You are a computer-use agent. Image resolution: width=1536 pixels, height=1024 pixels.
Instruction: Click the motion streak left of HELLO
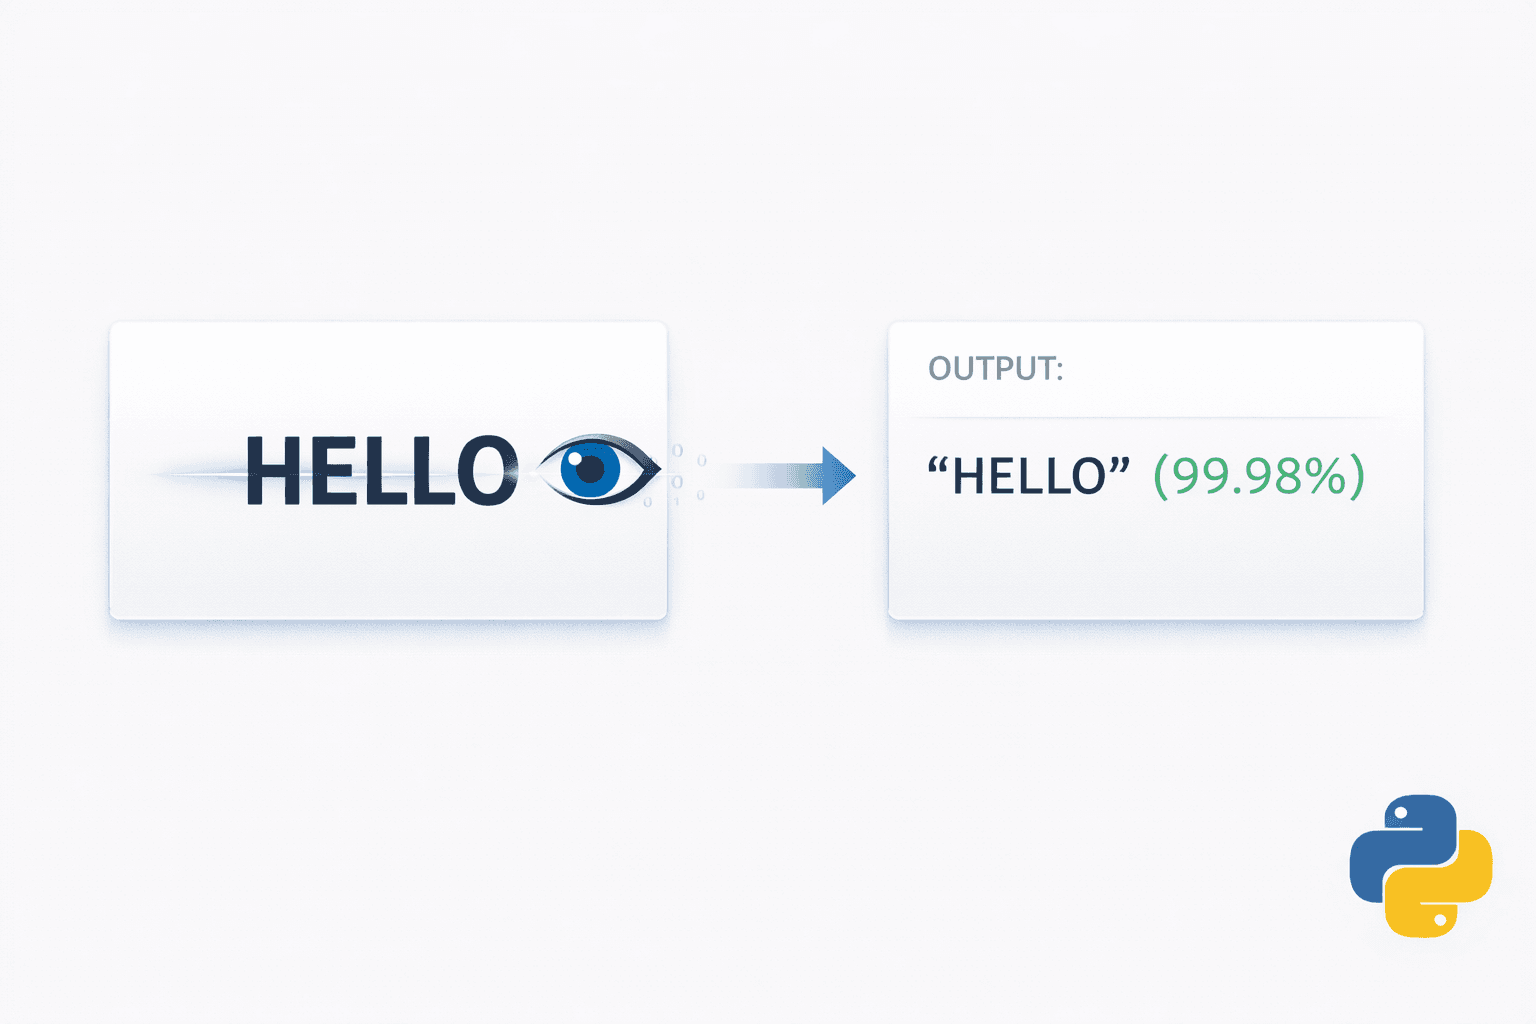pyautogui.click(x=198, y=475)
